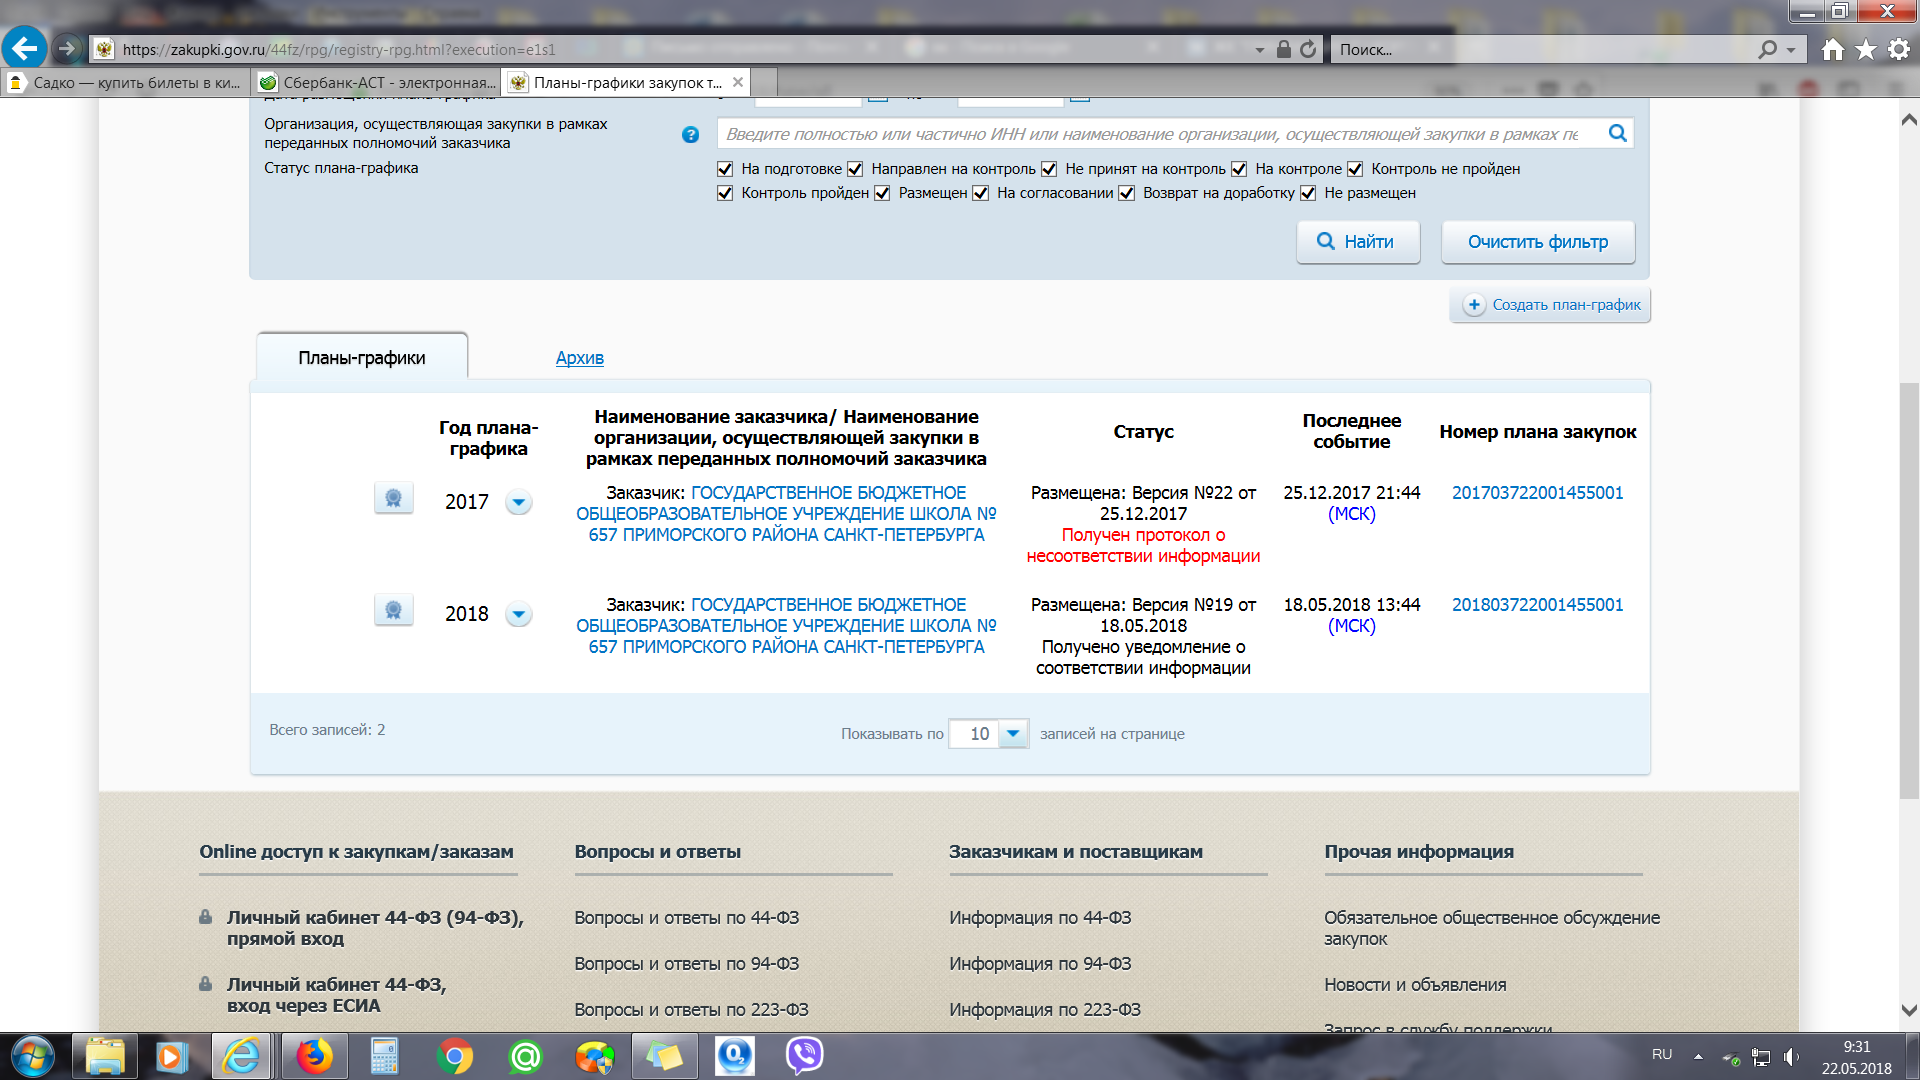1920x1080 pixels.
Task: Uncheck the Не размещен status
Action: [x=1308, y=193]
